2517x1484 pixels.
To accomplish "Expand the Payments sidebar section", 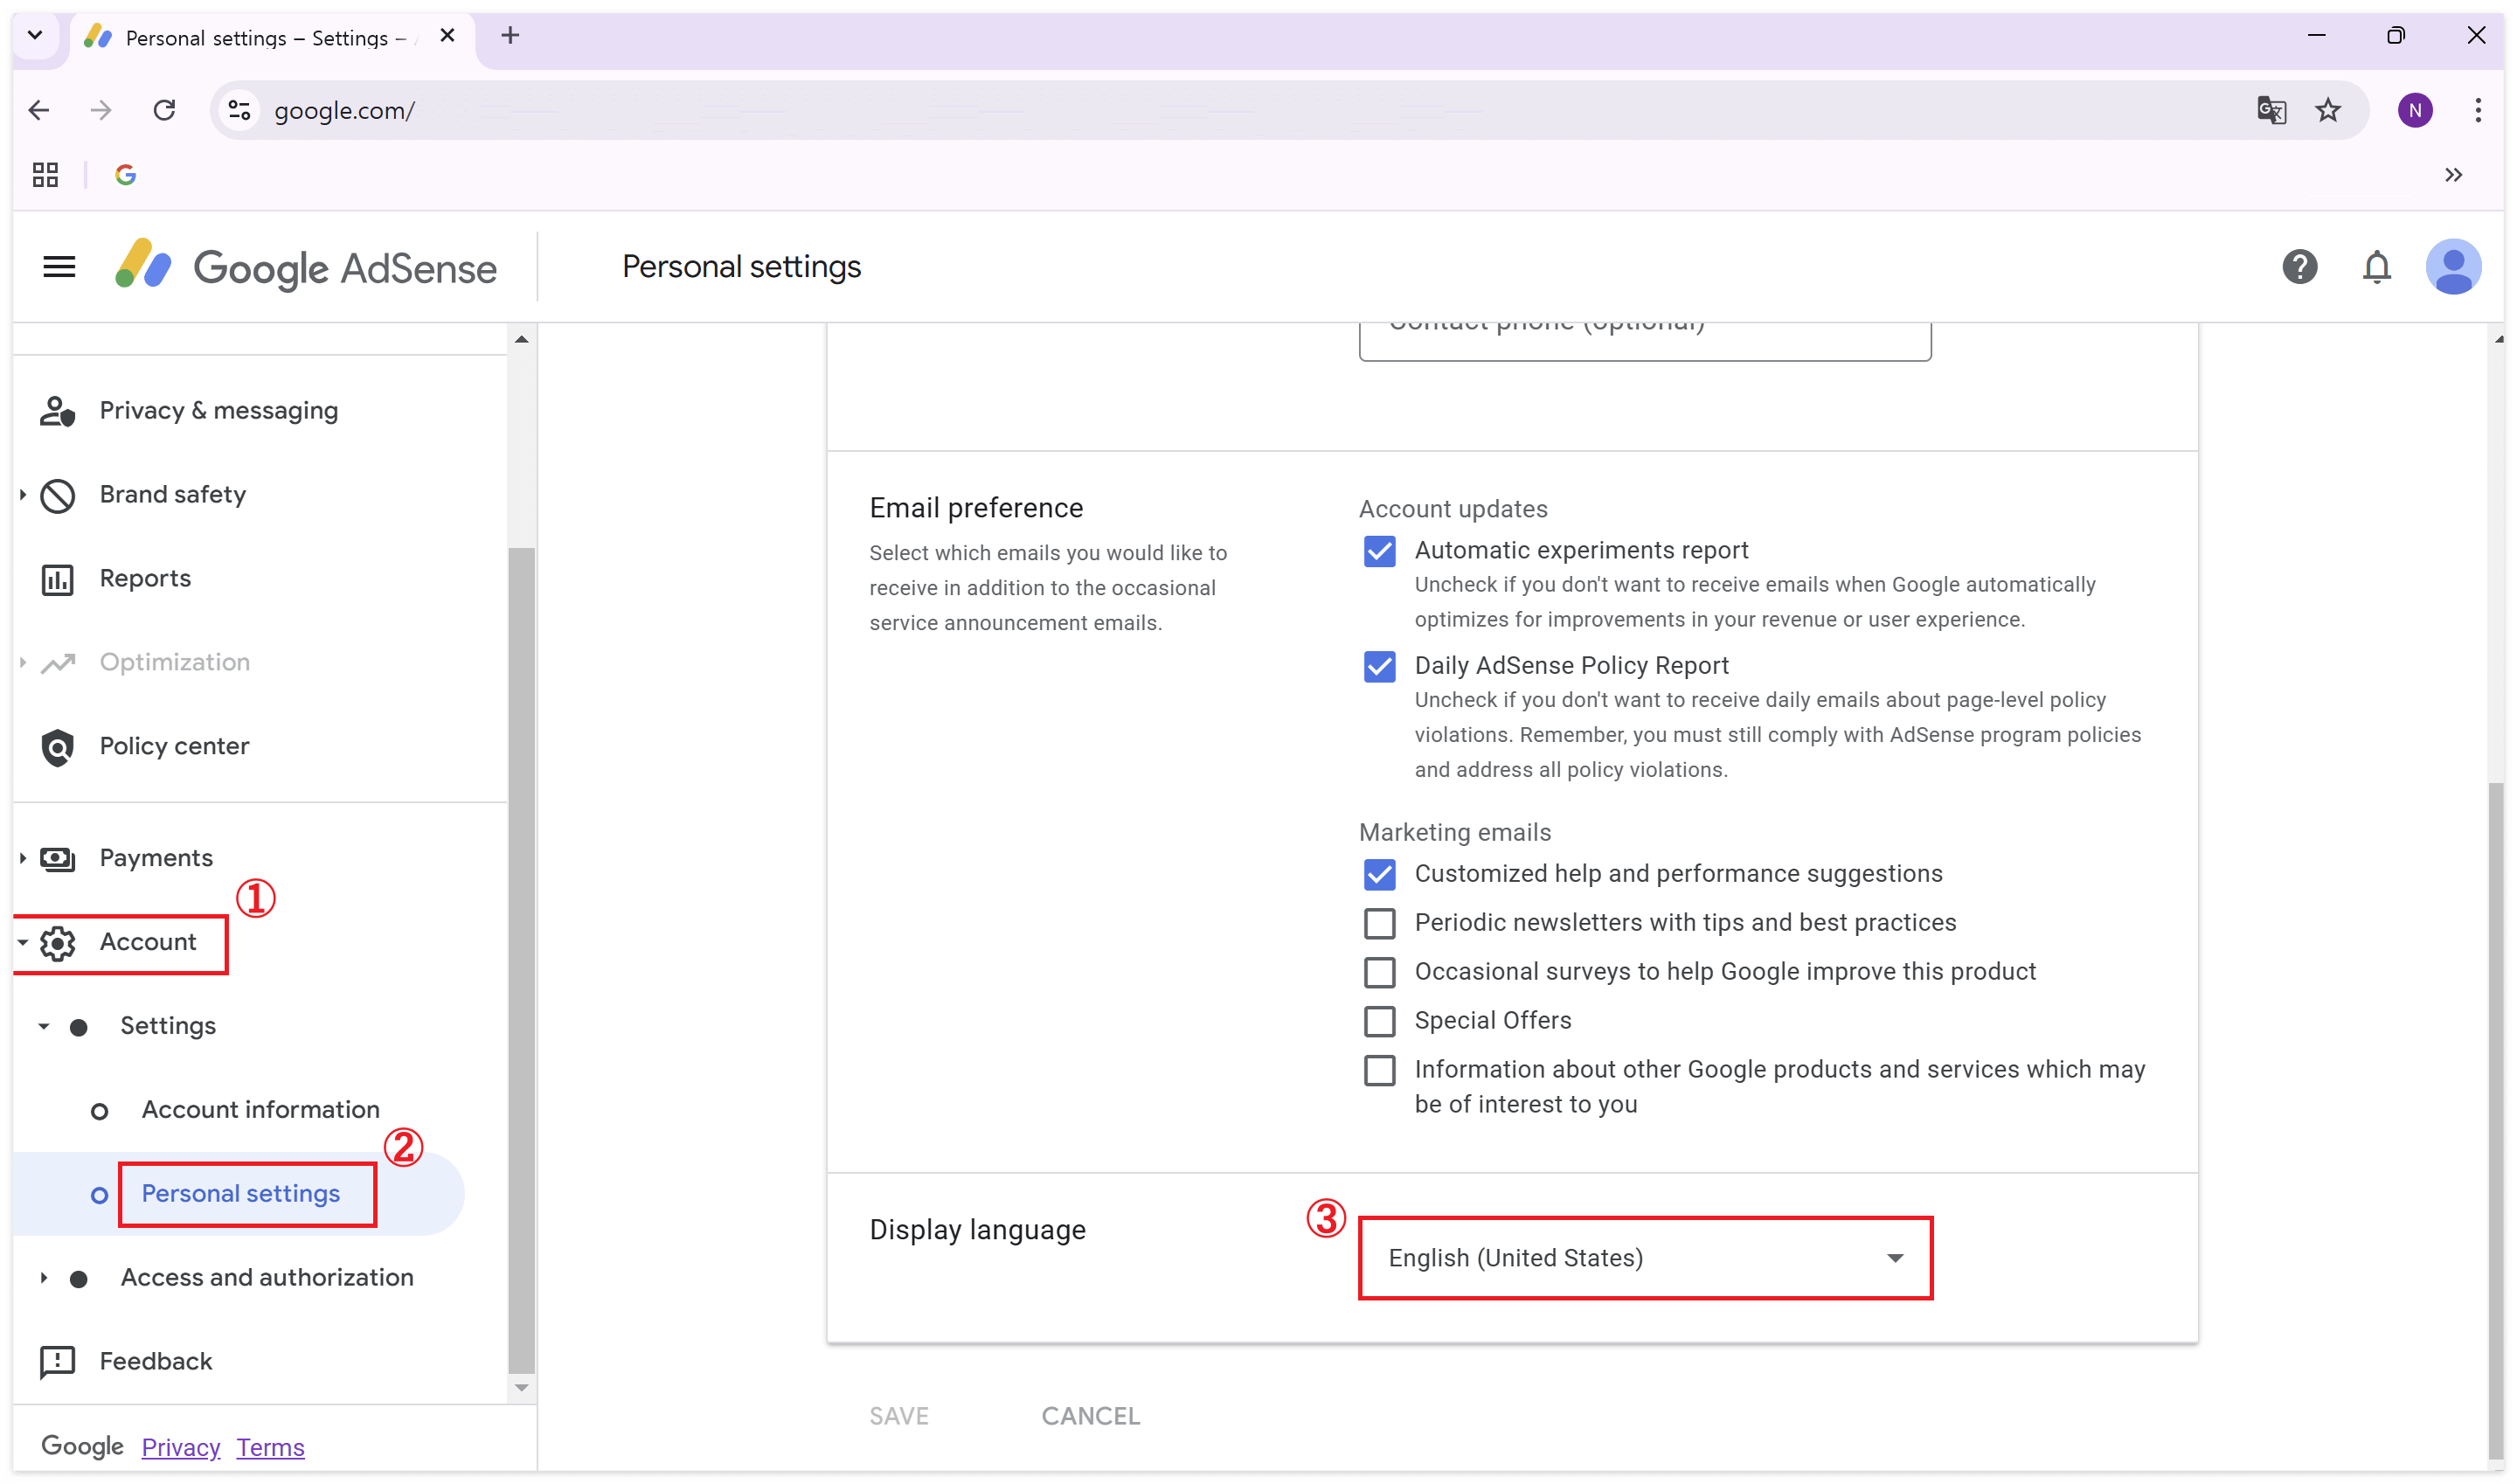I will tap(155, 858).
